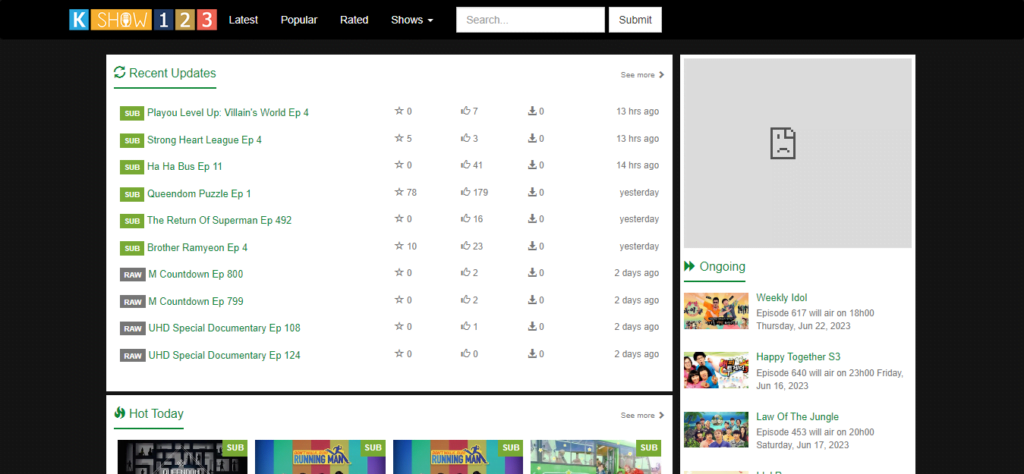Click thumbs-up icon for Return Of Superman
1024x474 pixels.
[466, 219]
